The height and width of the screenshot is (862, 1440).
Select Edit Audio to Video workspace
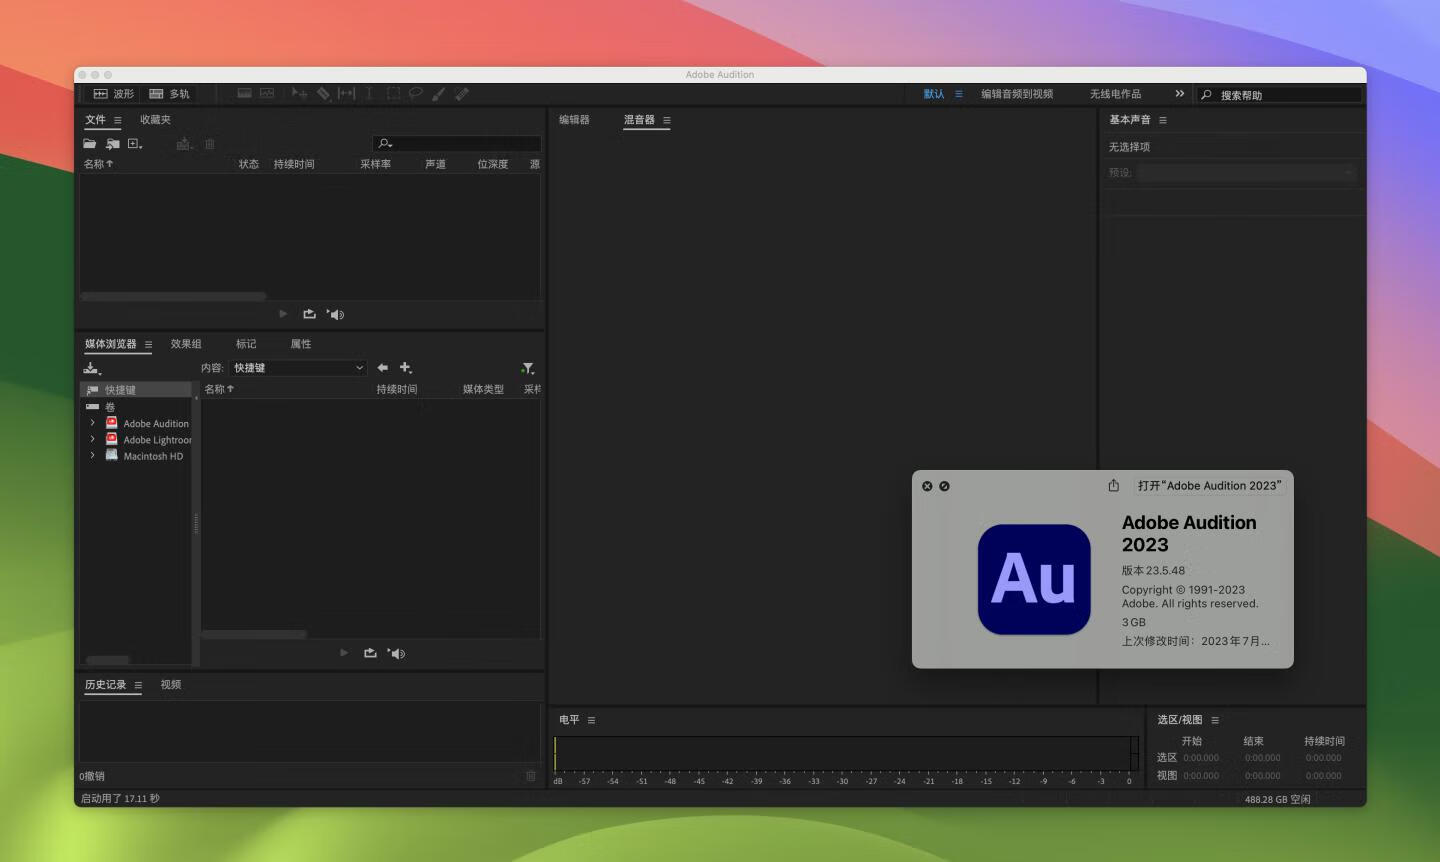[x=1017, y=94]
